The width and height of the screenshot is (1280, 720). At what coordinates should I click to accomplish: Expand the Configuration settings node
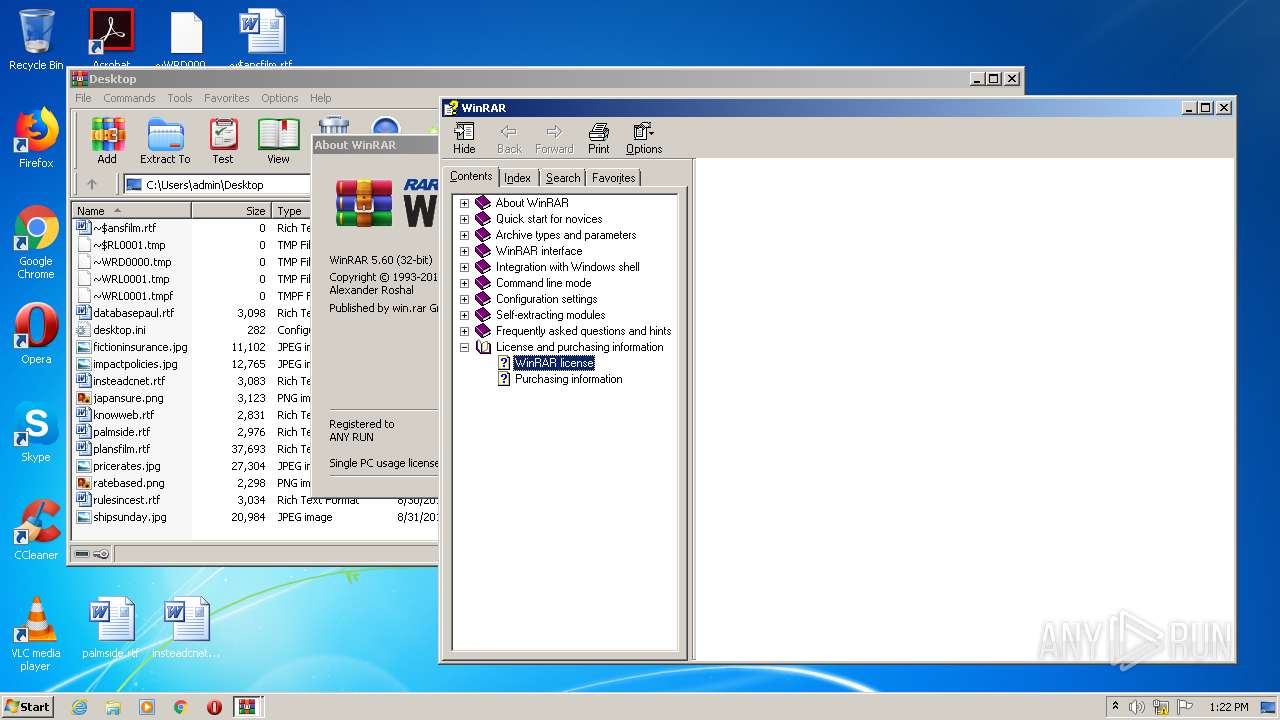[464, 299]
